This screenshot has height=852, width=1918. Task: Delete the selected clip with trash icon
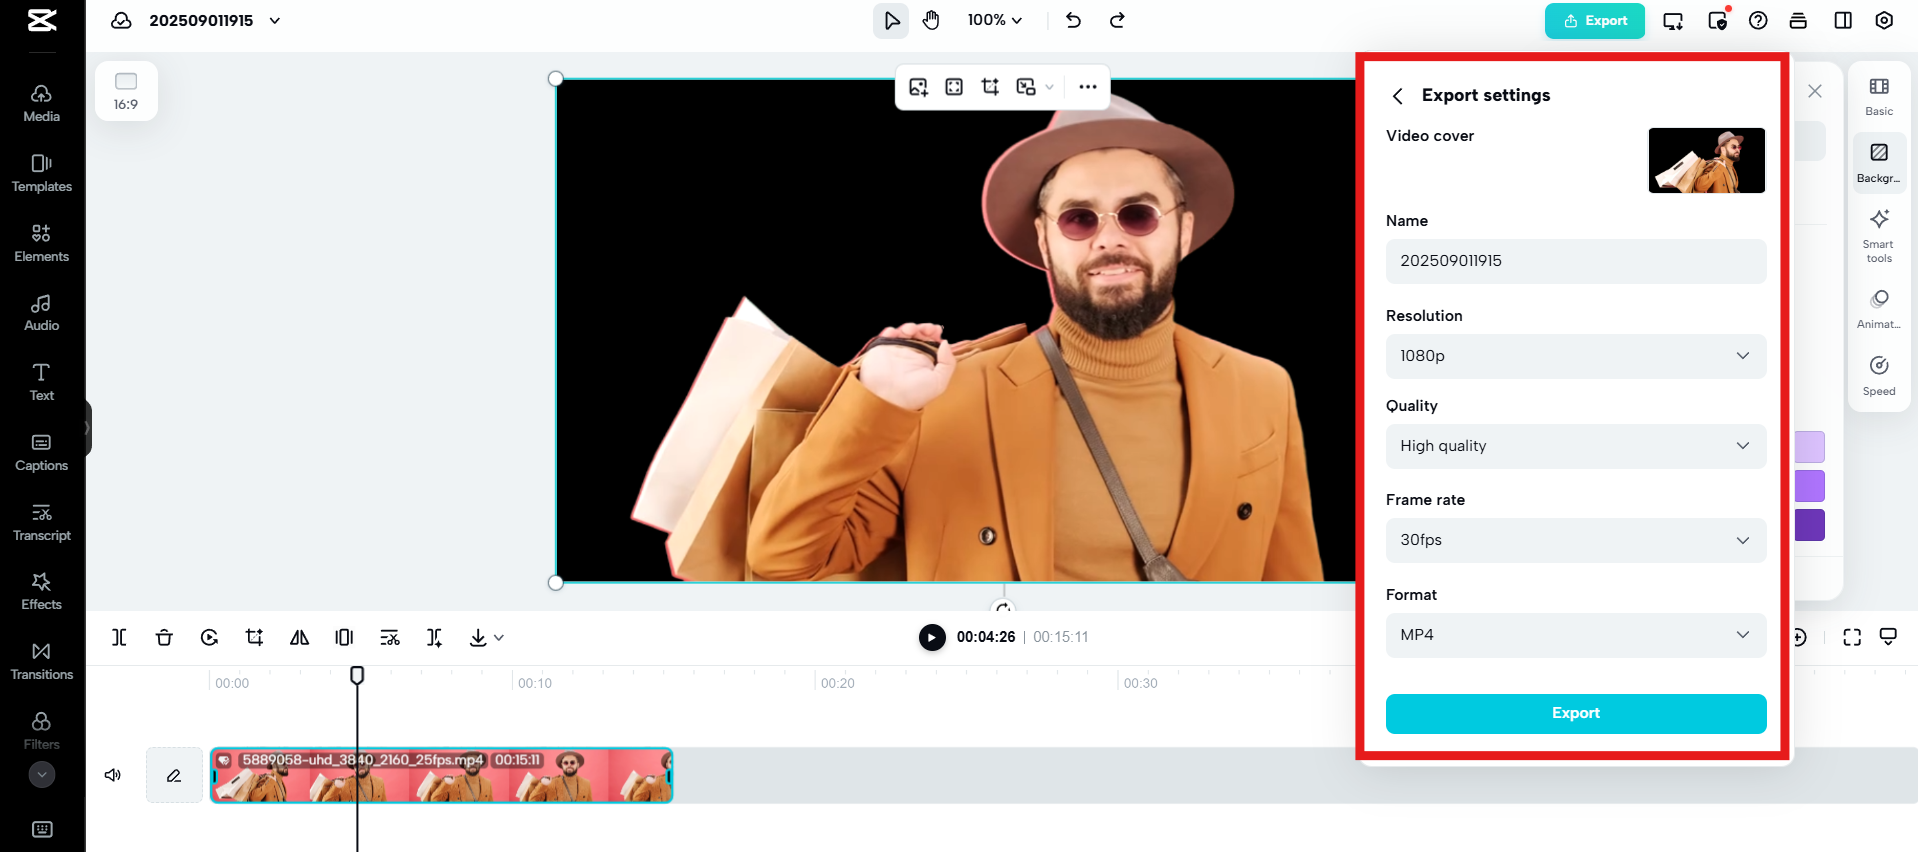click(164, 637)
